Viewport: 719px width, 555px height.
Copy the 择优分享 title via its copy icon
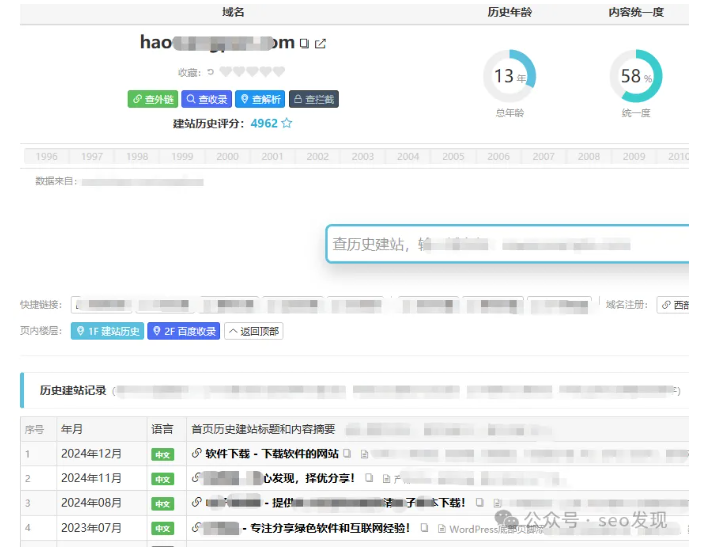click(x=369, y=478)
